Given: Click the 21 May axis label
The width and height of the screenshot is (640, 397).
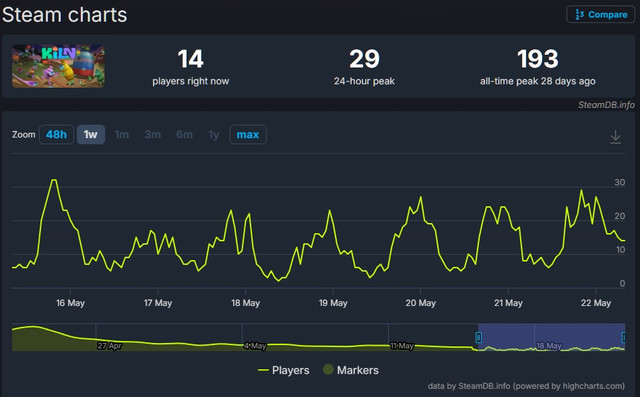Looking at the screenshot, I should pyautogui.click(x=508, y=303).
